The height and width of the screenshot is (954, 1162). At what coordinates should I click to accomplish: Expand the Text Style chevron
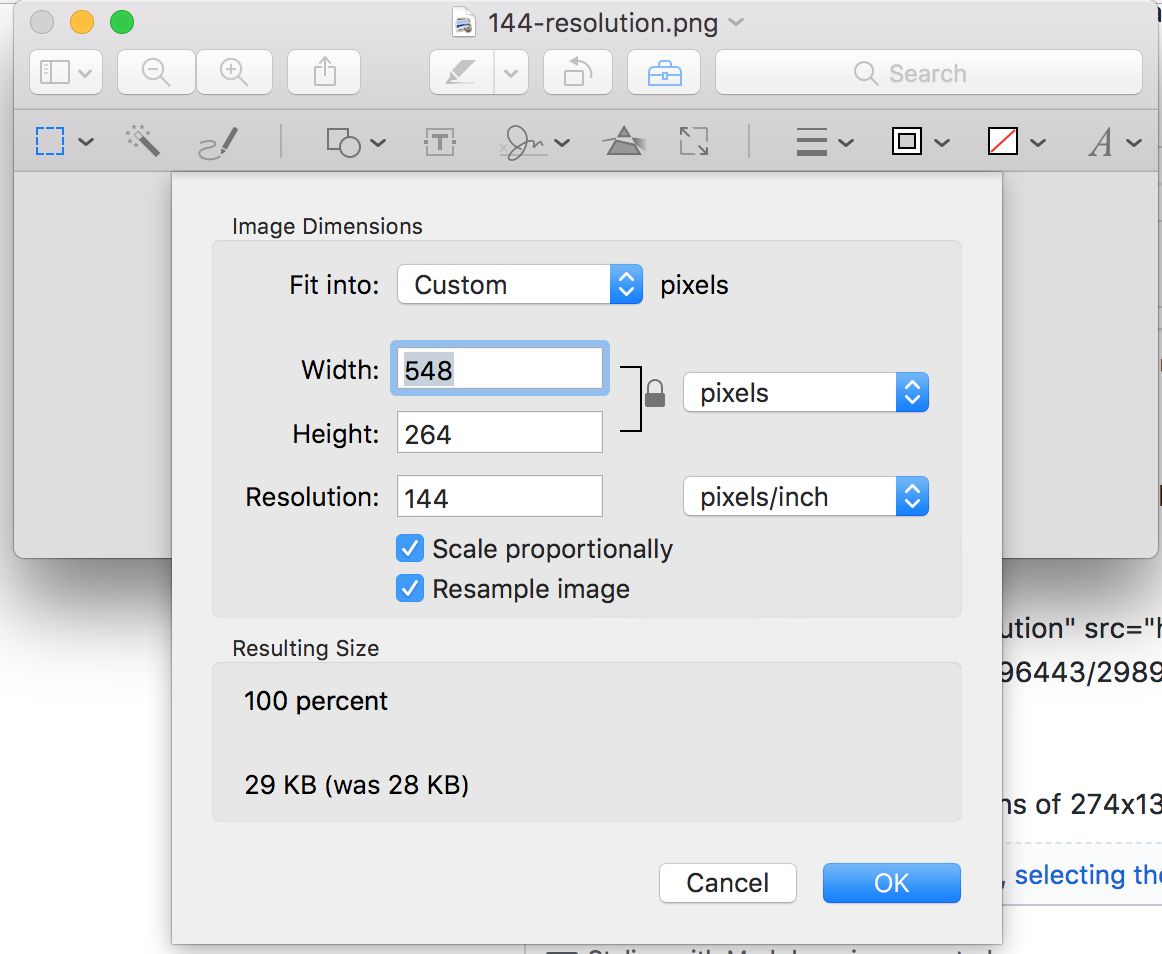click(x=1134, y=142)
